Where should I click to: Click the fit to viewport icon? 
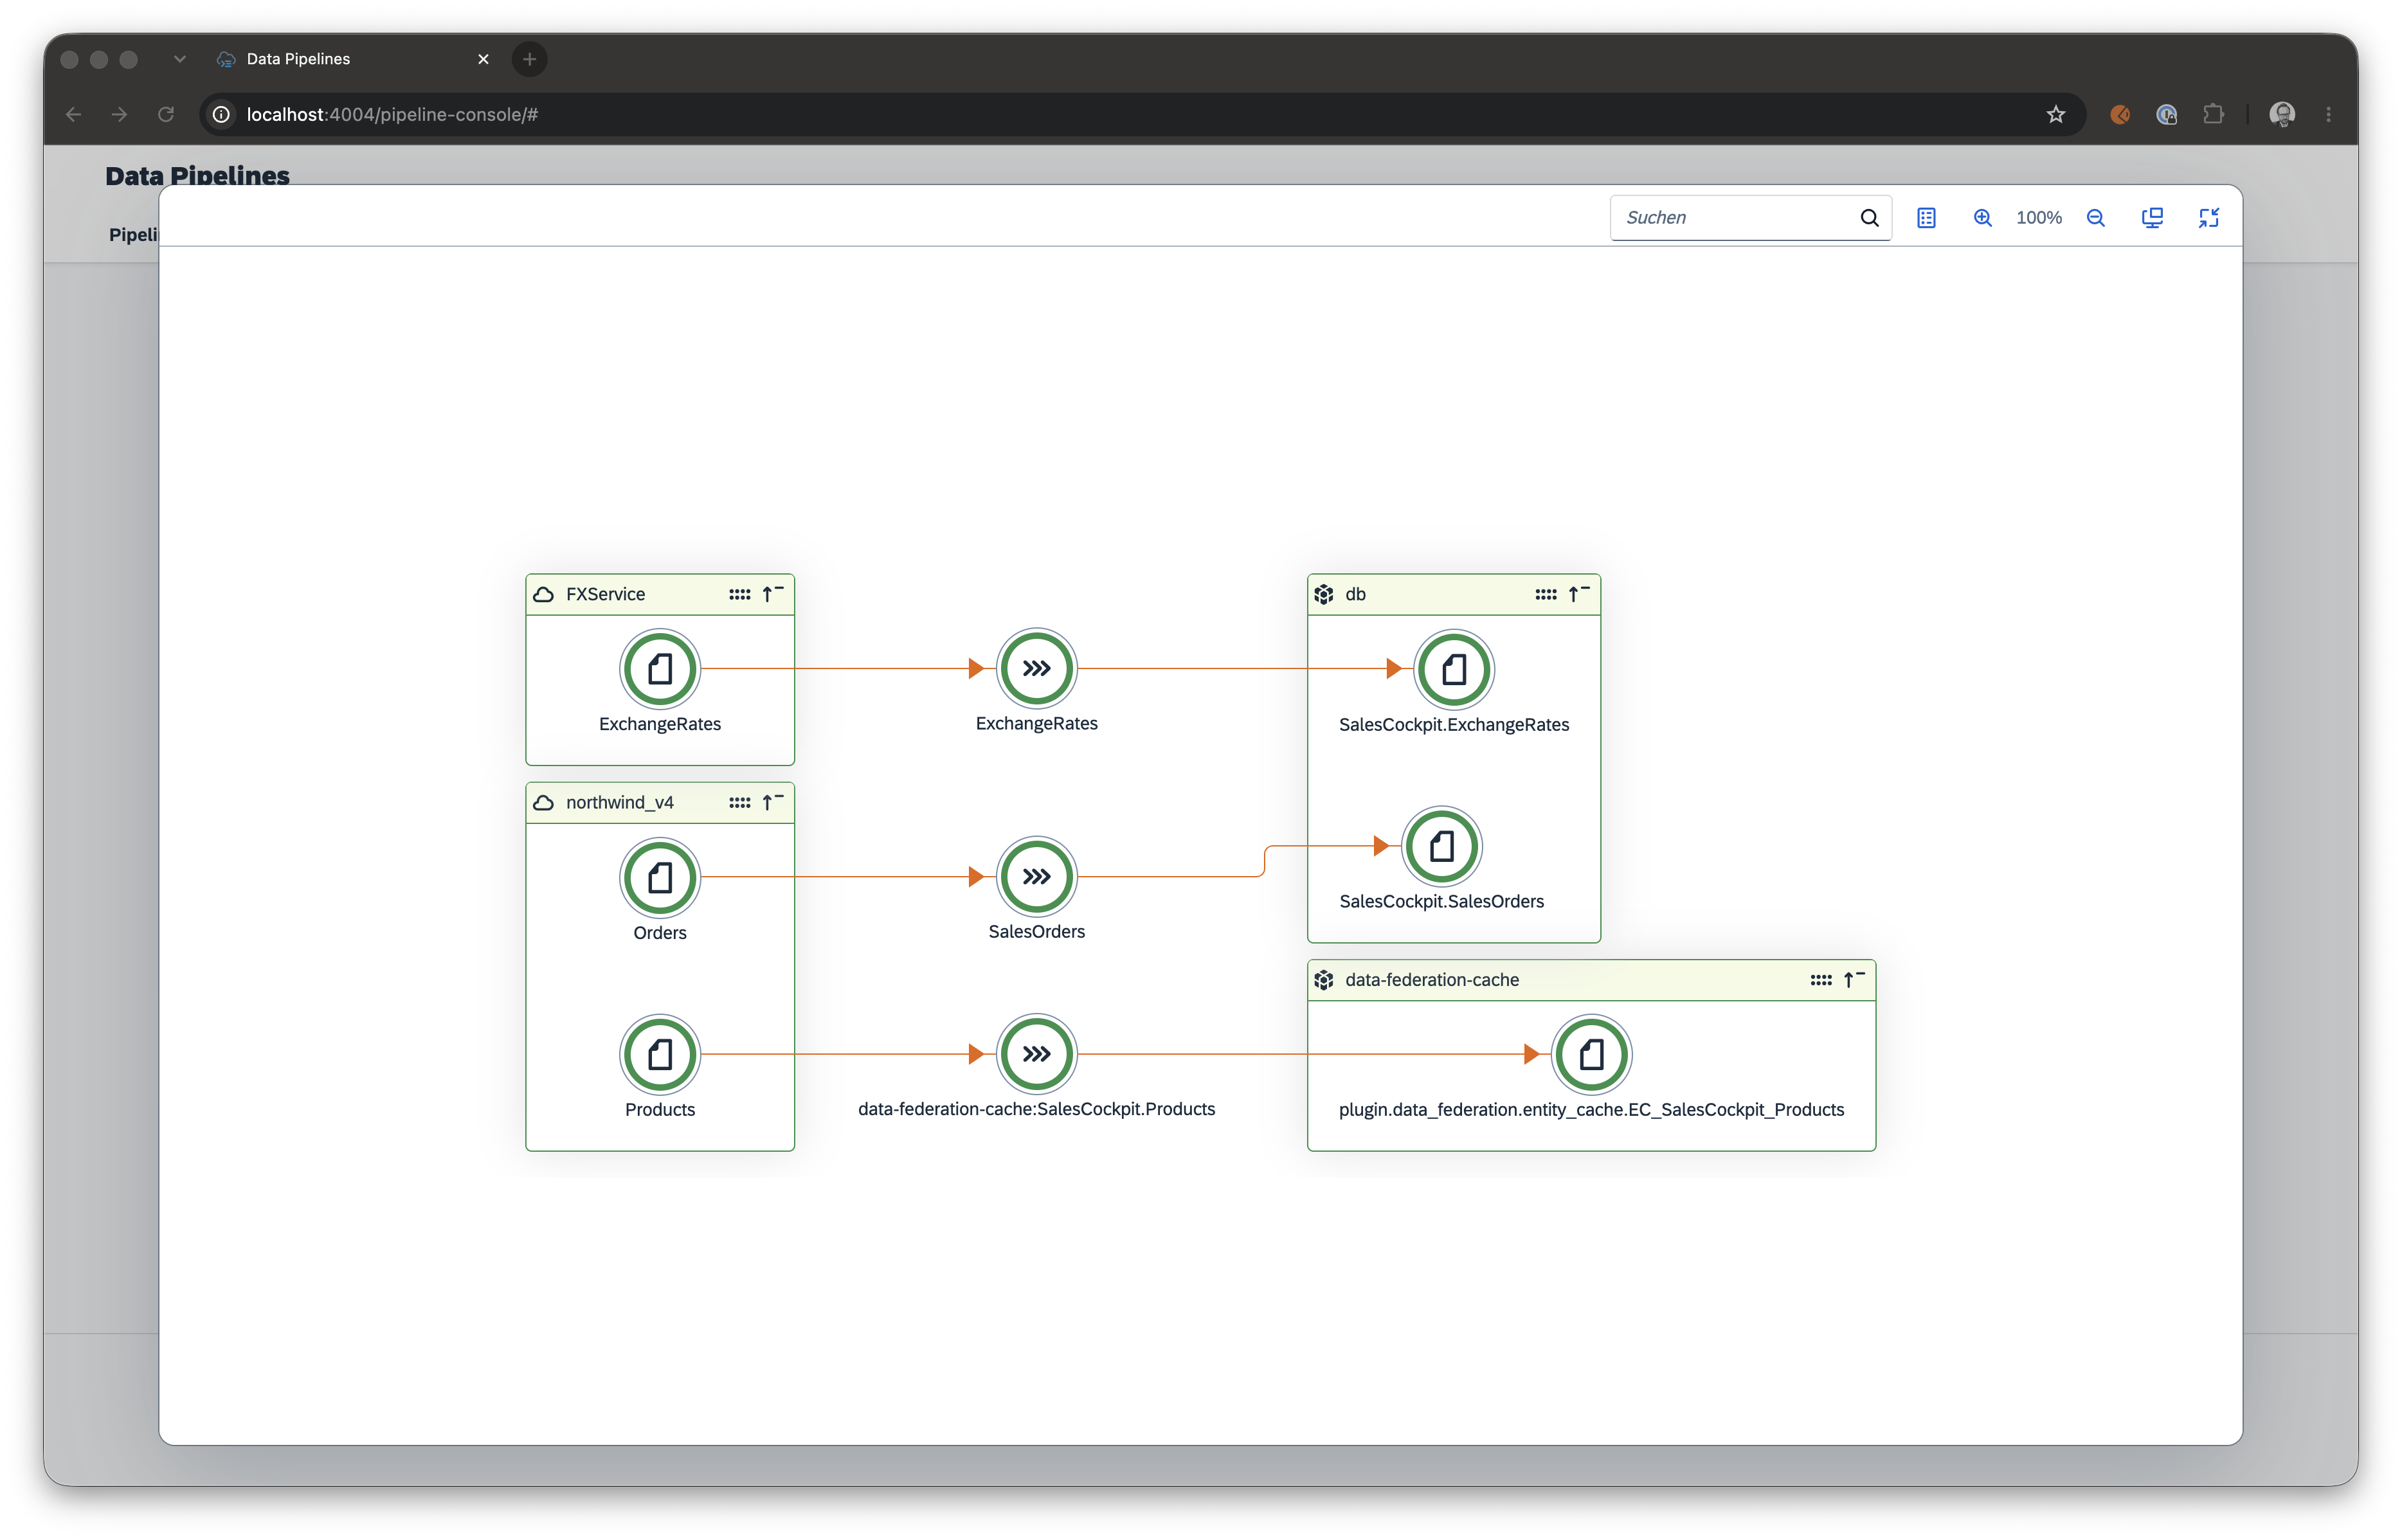click(x=2152, y=218)
